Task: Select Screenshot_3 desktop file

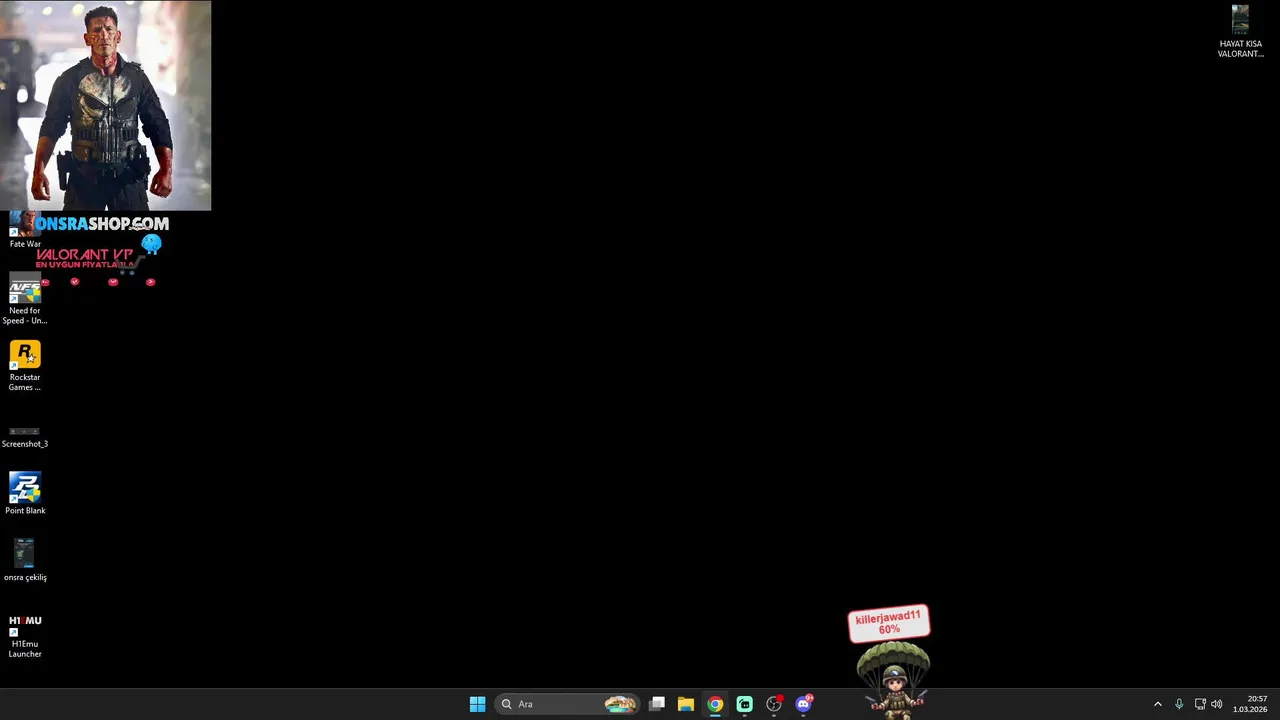Action: click(25, 437)
